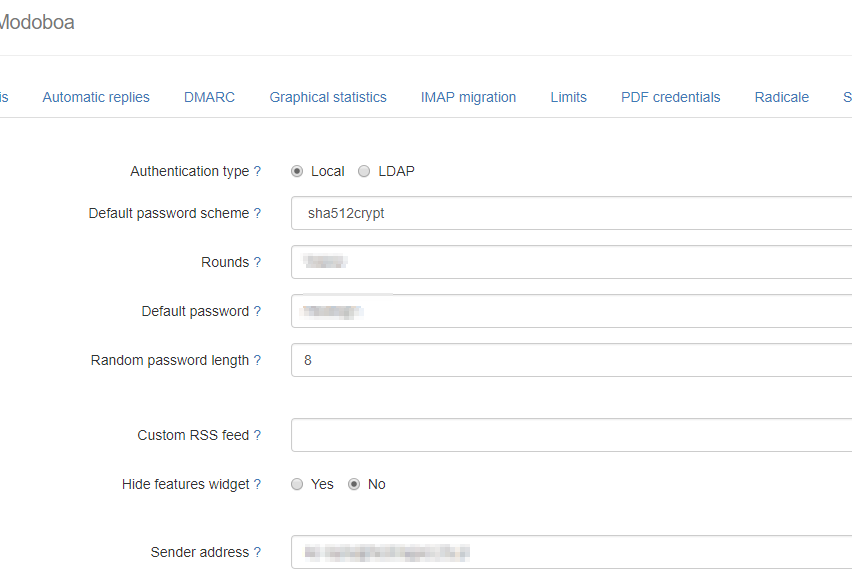The height and width of the screenshot is (580, 852).
Task: Switch to the Radicale tab
Action: point(781,96)
